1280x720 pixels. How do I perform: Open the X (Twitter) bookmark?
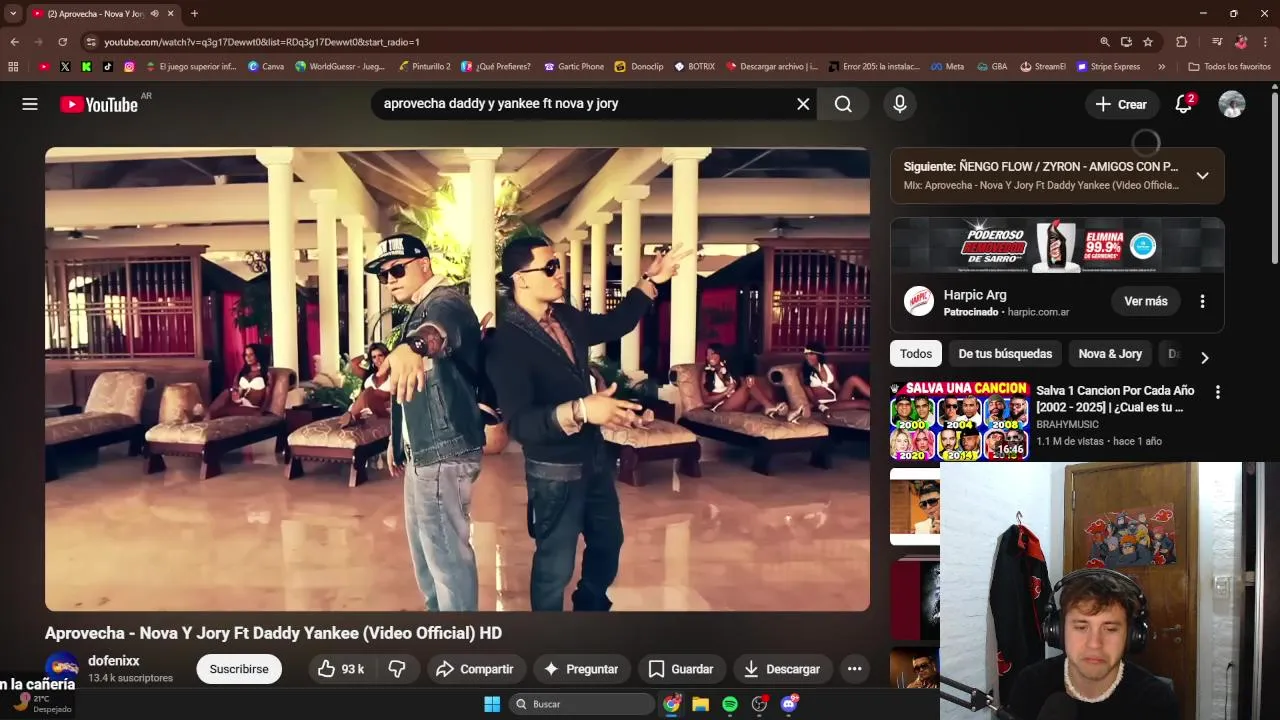point(65,67)
